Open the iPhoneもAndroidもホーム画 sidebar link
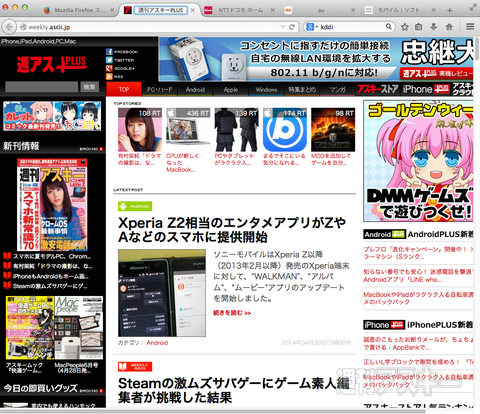Image resolution: width=480 pixels, height=414 pixels. (x=51, y=276)
